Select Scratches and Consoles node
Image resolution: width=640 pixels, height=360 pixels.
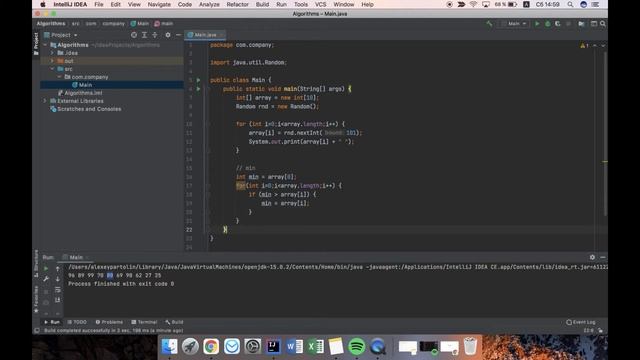89,109
